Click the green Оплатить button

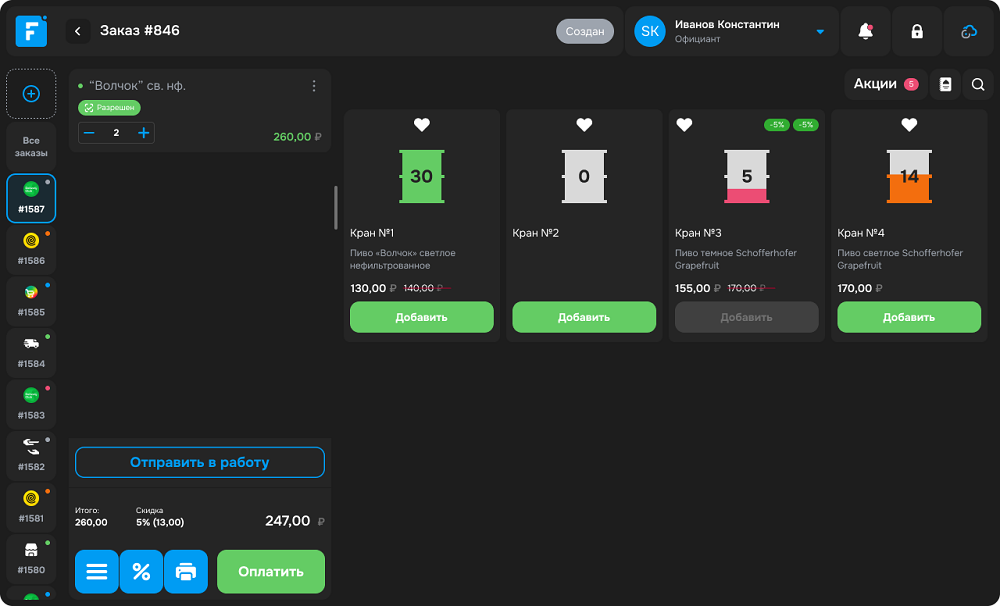pos(270,572)
